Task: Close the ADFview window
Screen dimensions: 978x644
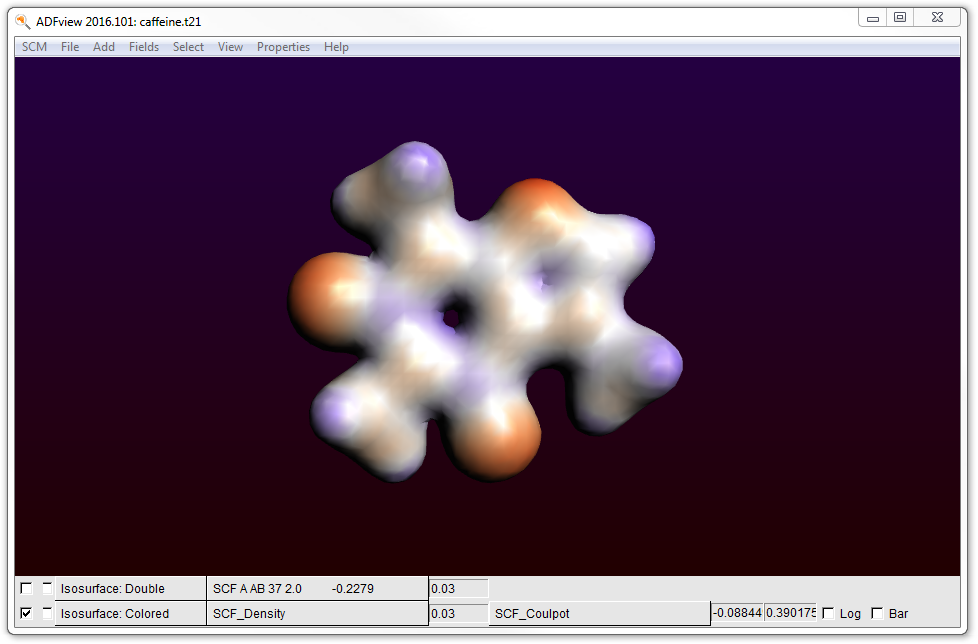Action: coord(937,18)
